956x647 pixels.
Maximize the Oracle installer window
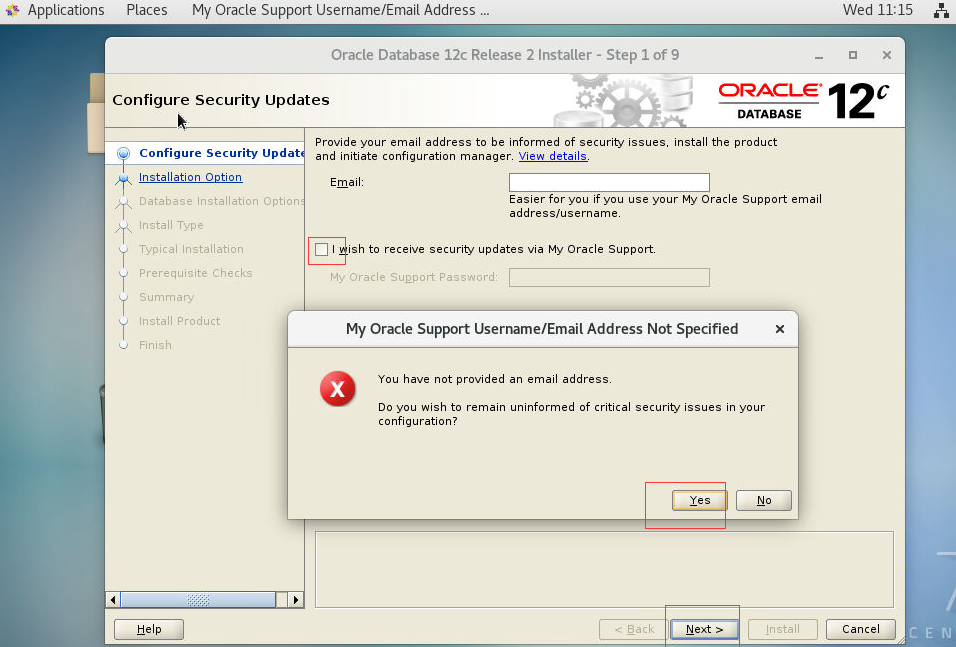[x=853, y=55]
